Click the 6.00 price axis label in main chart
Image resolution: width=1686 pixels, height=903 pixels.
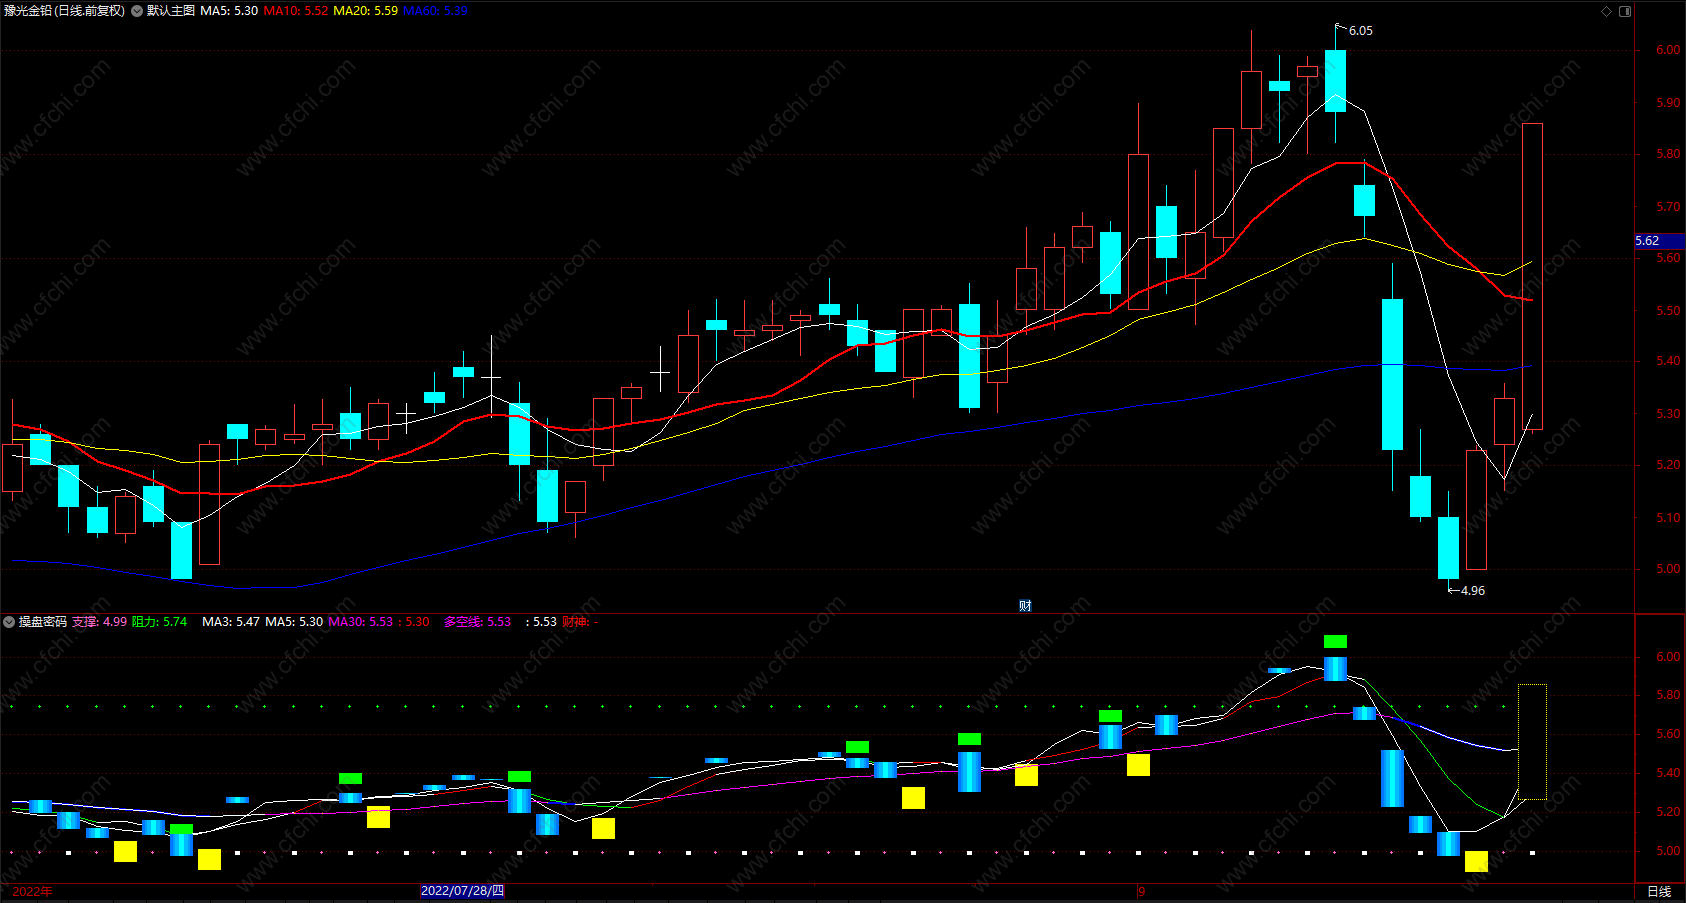1668,50
